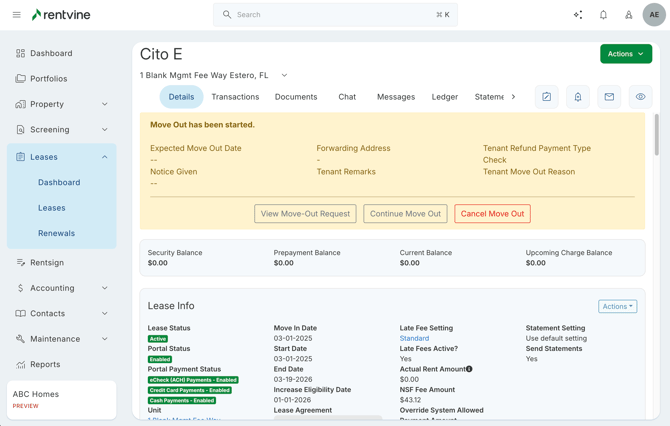Collapse the Leases sidebar section
670x426 pixels.
click(105, 157)
